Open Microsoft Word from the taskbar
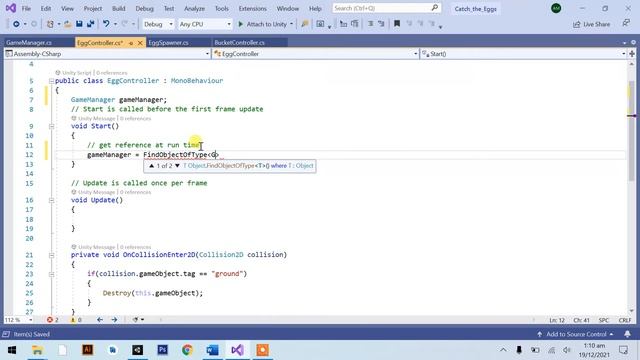Screen dimensions: 640x360 pos(212,350)
